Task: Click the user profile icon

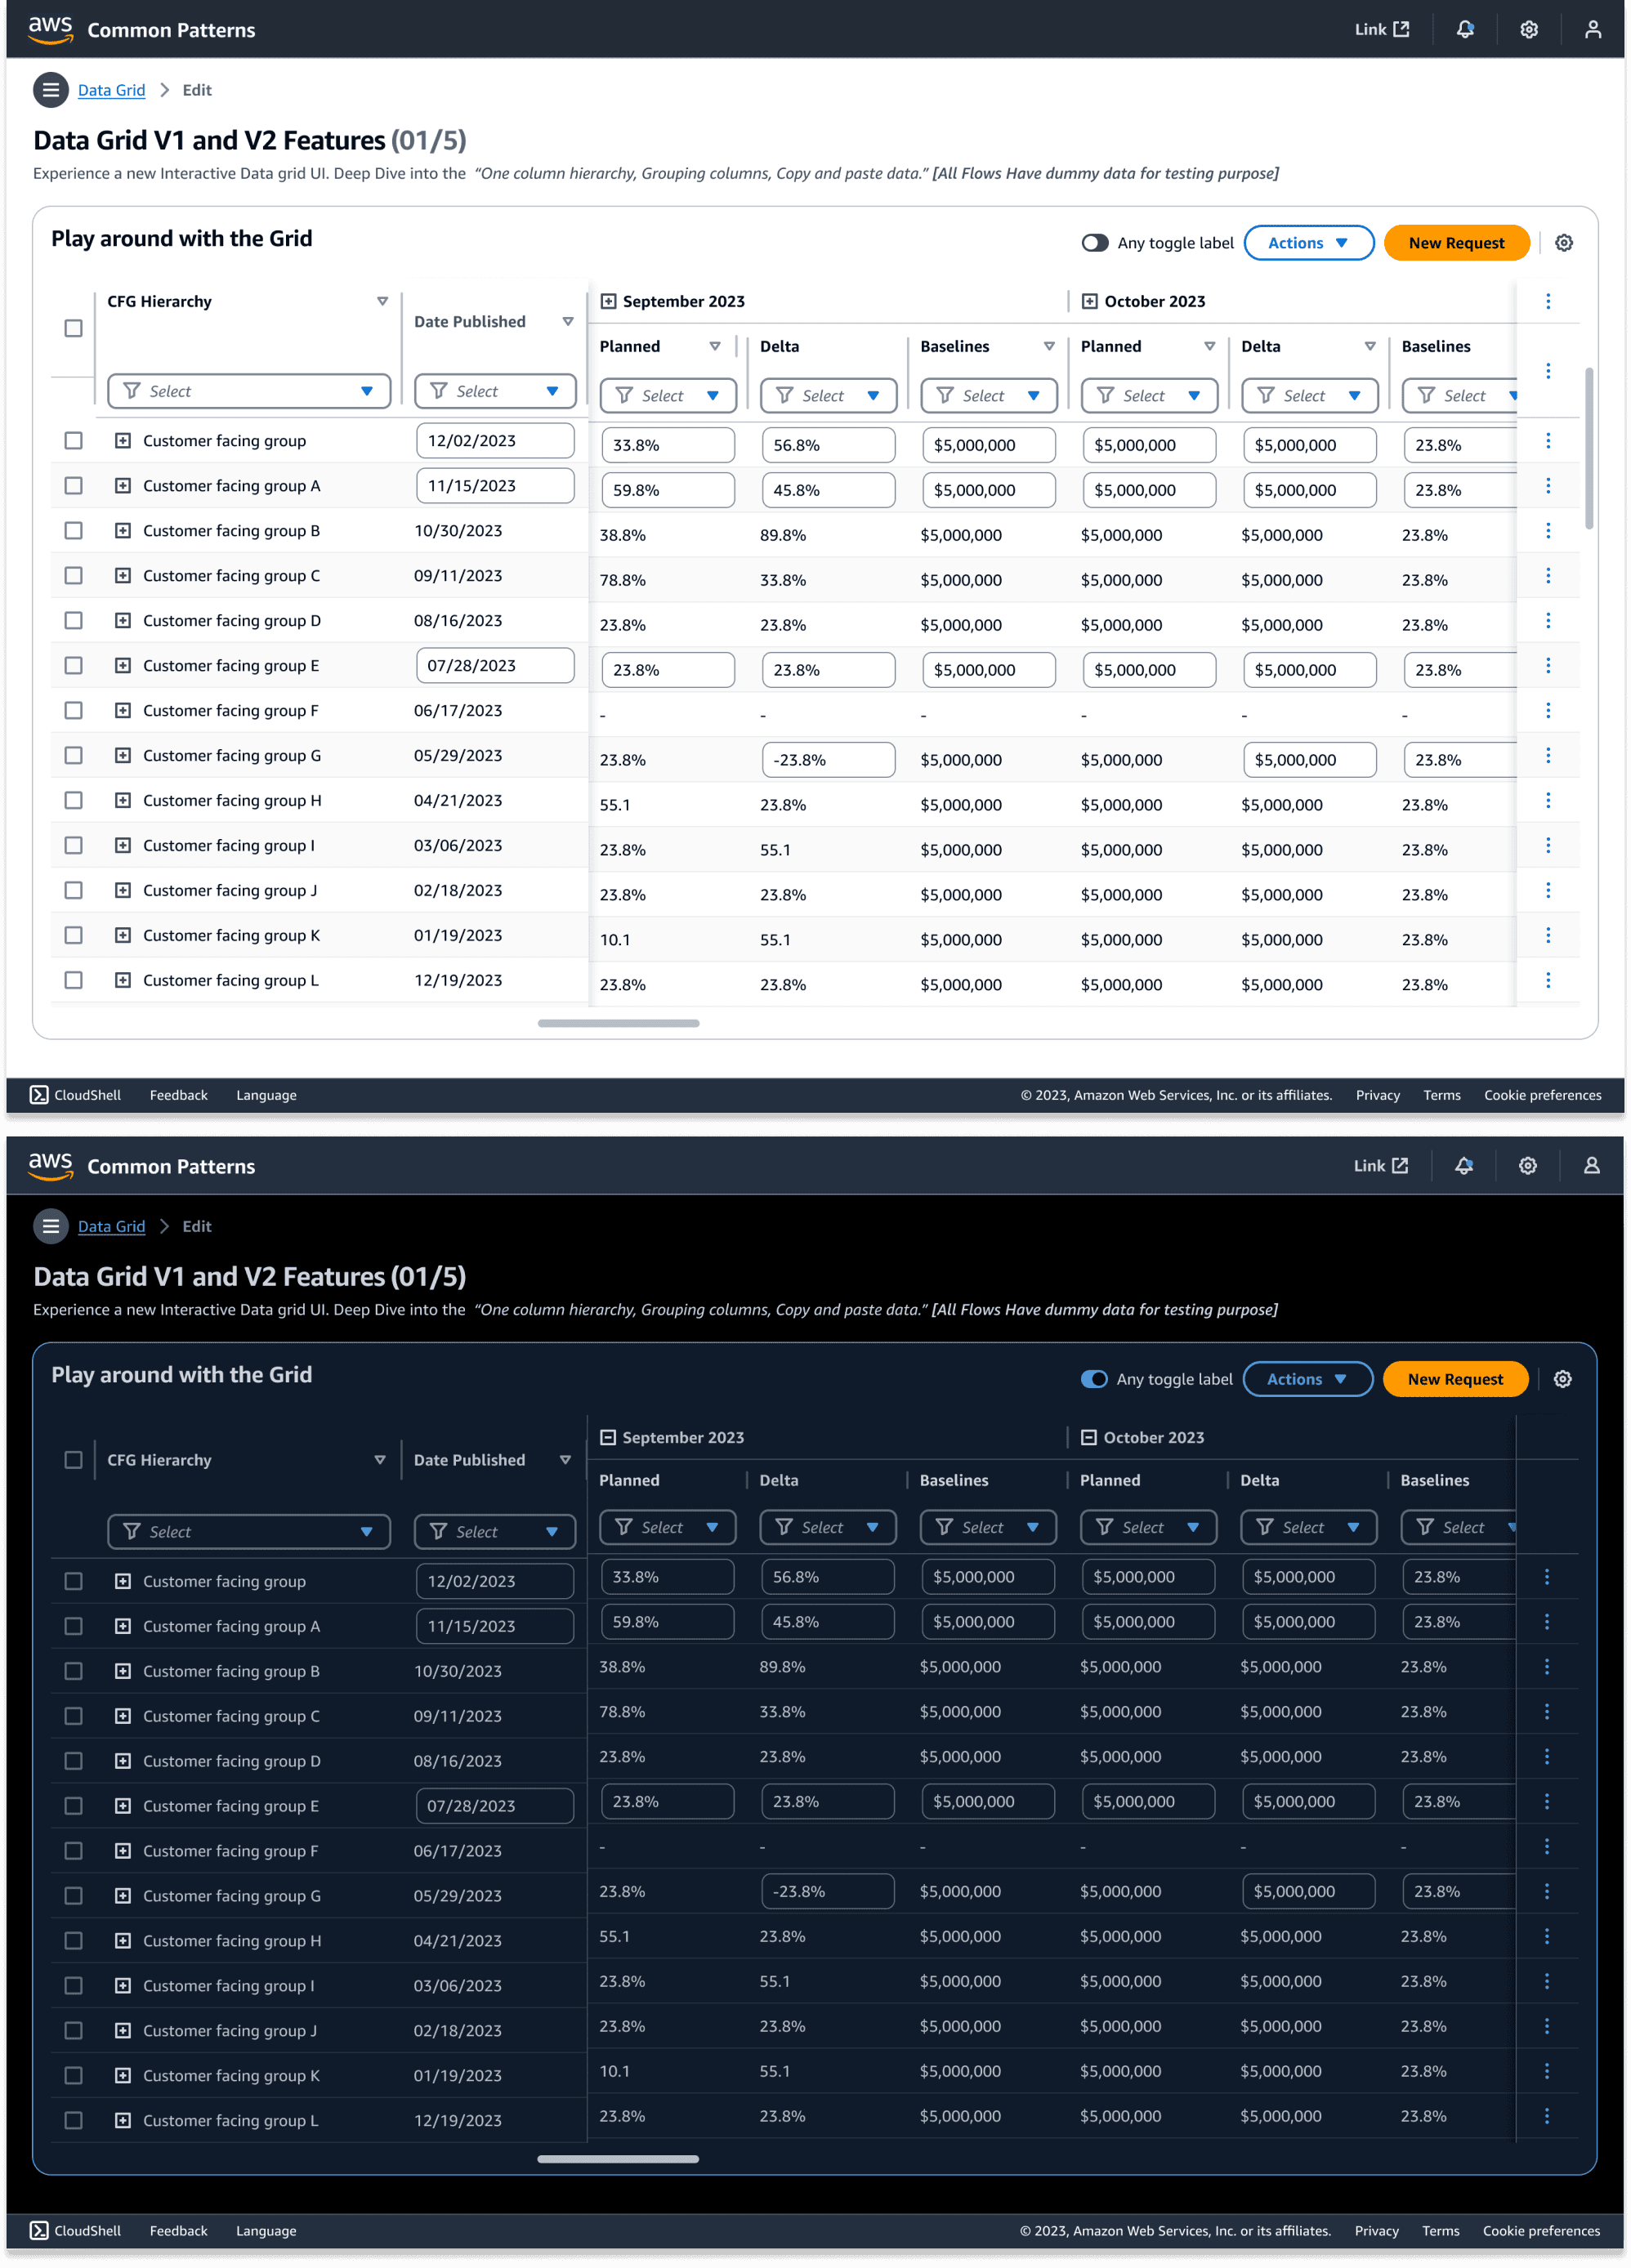Action: tap(1592, 29)
